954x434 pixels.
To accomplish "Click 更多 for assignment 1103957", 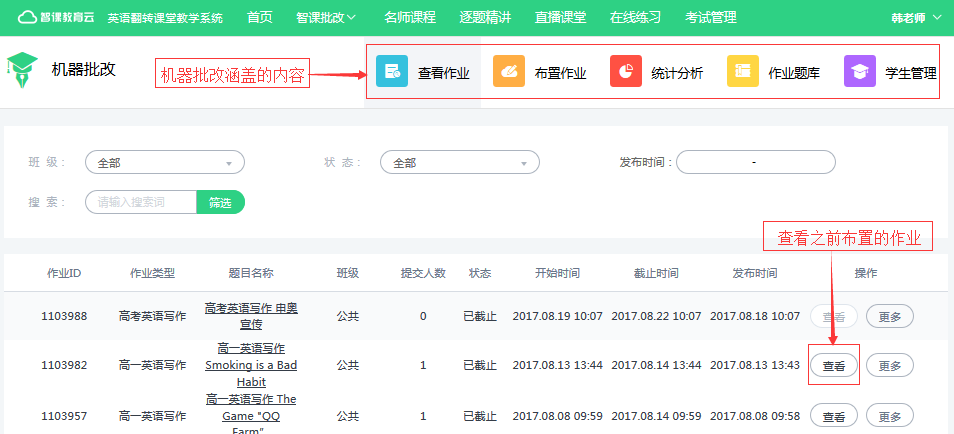I will [890, 416].
